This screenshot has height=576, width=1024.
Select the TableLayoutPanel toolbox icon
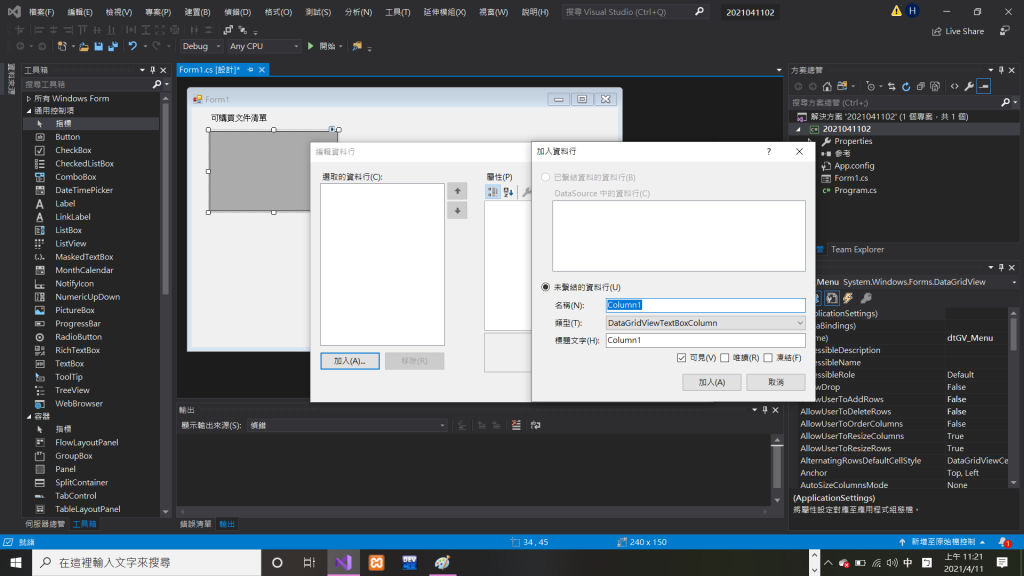[40, 509]
